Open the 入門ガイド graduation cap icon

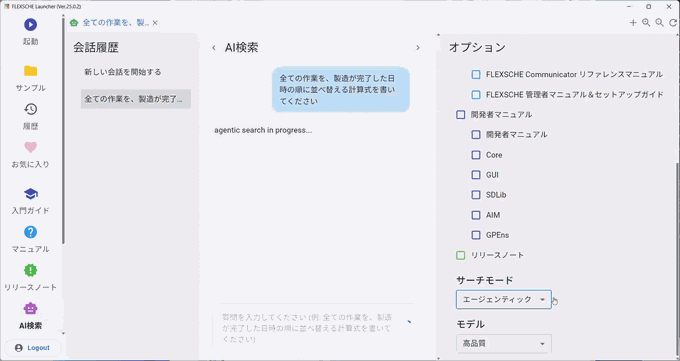(x=30, y=194)
